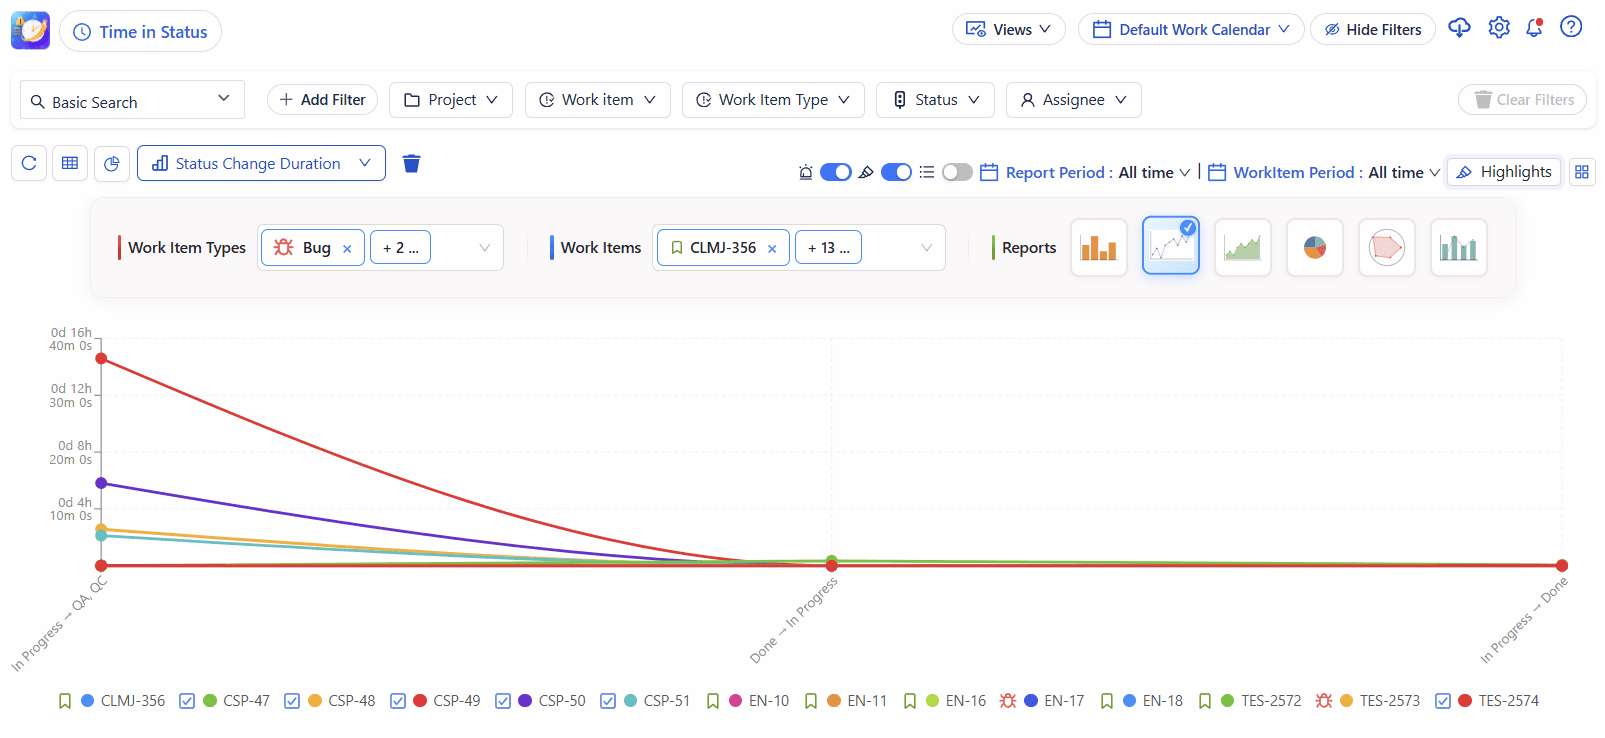Screen dimensions: 1605x738
Task: Open the WorkItem Period All time dropdown
Action: (x=1404, y=172)
